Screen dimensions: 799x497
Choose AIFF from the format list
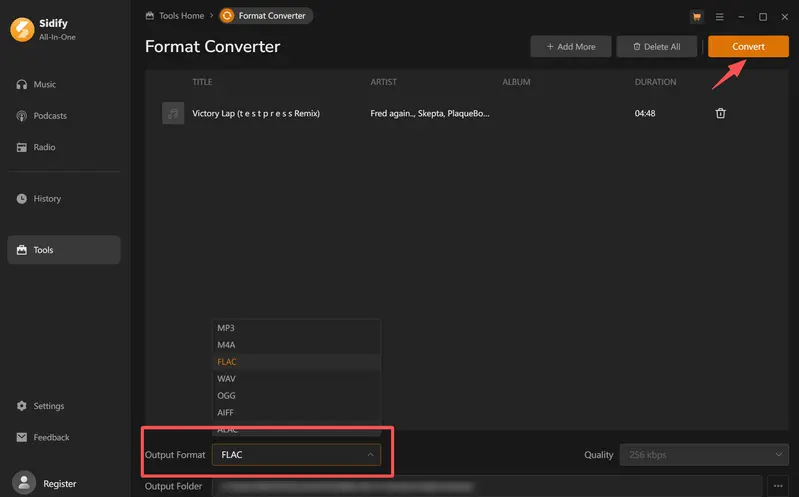296,412
